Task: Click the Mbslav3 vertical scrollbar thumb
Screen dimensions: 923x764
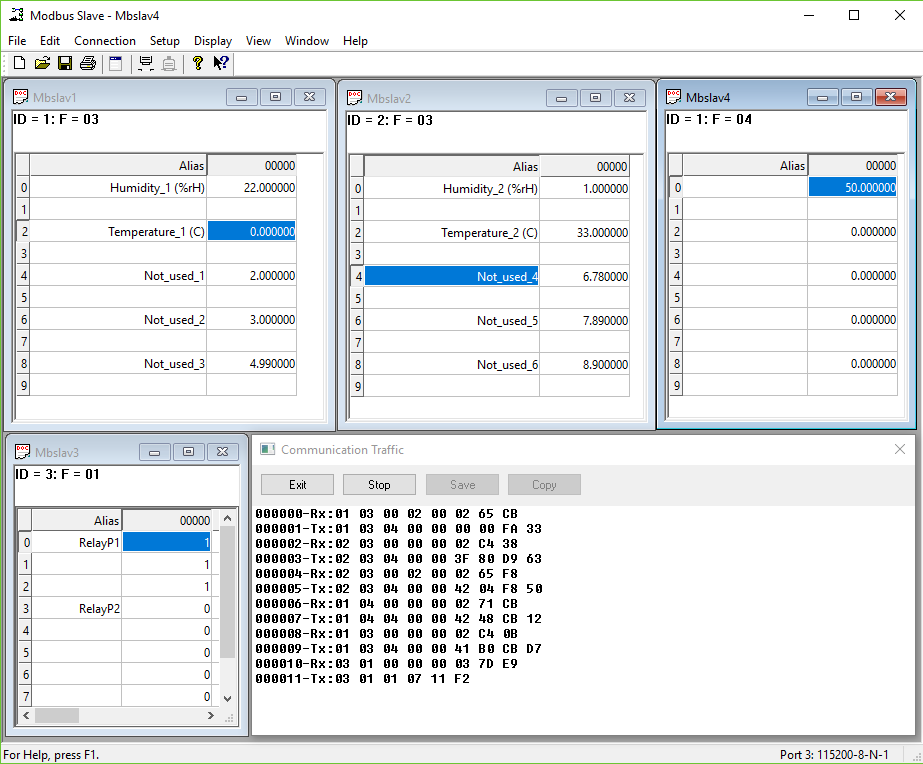Action: tap(228, 592)
